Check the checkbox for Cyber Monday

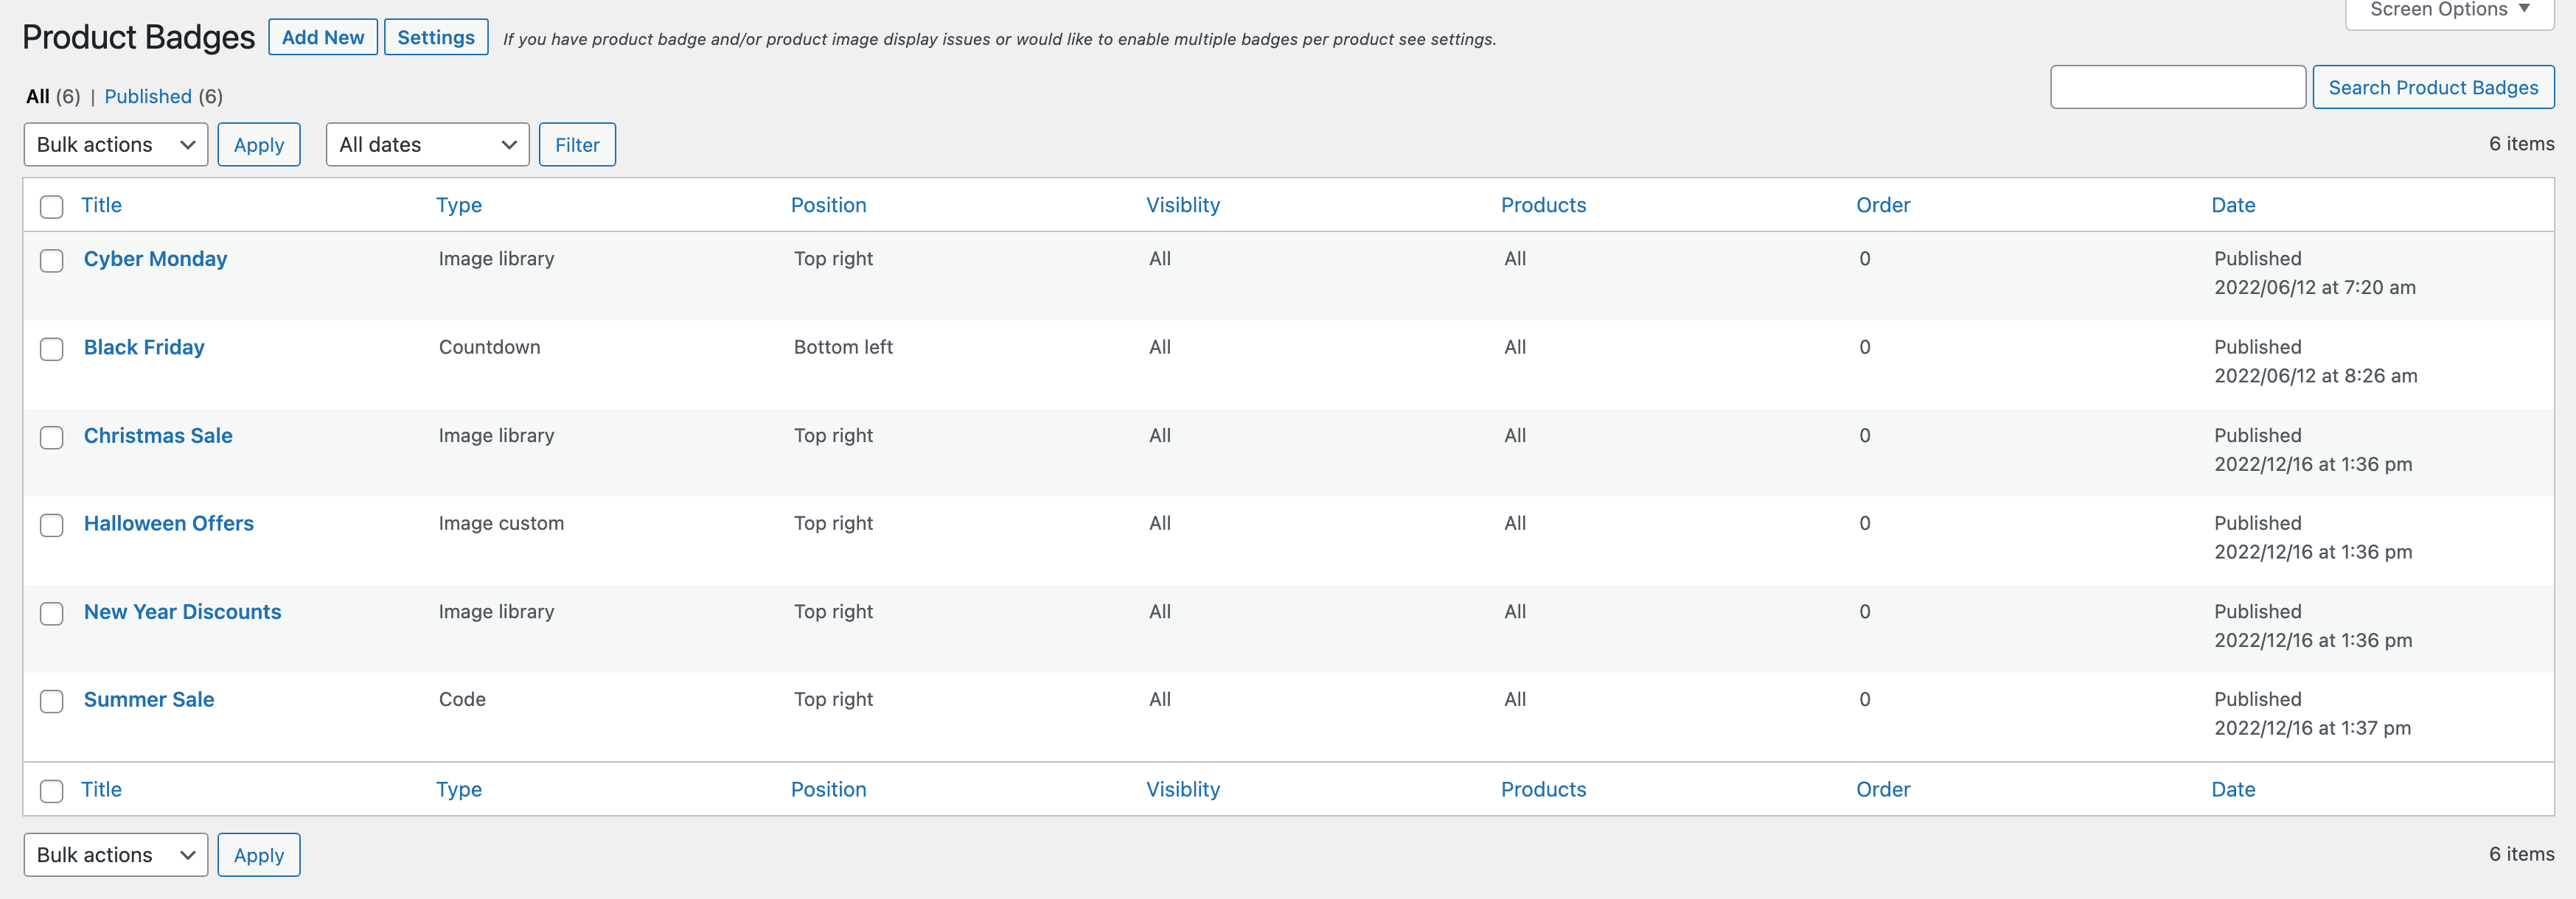click(51, 261)
